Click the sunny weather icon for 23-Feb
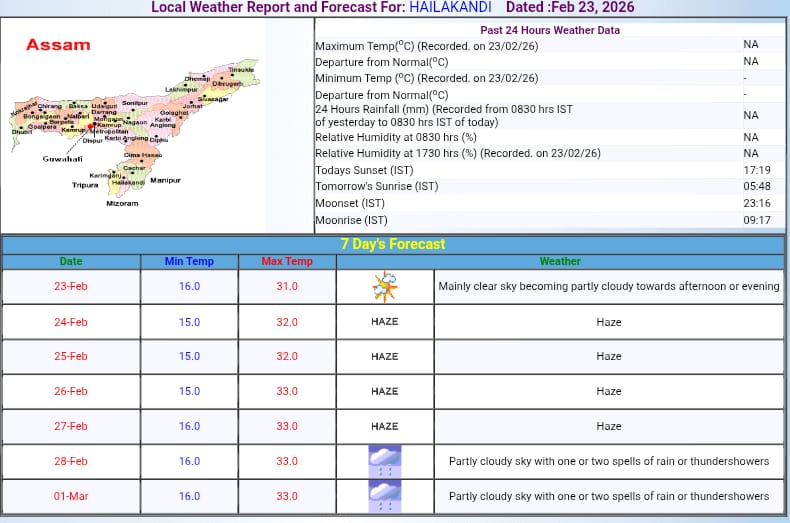Image resolution: width=790 pixels, height=523 pixels. pos(385,287)
